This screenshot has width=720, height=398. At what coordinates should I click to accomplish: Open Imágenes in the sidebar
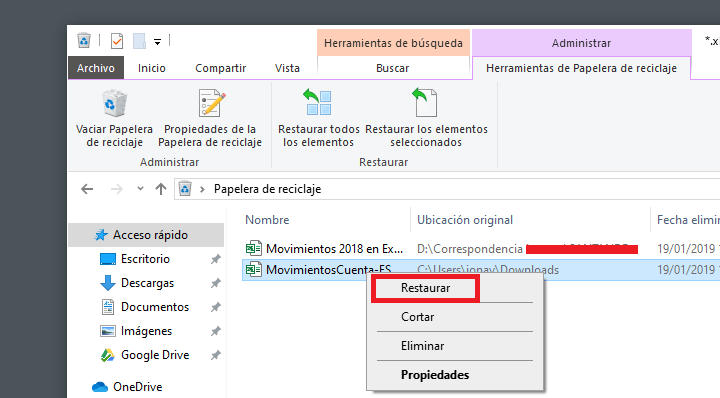pyautogui.click(x=146, y=331)
